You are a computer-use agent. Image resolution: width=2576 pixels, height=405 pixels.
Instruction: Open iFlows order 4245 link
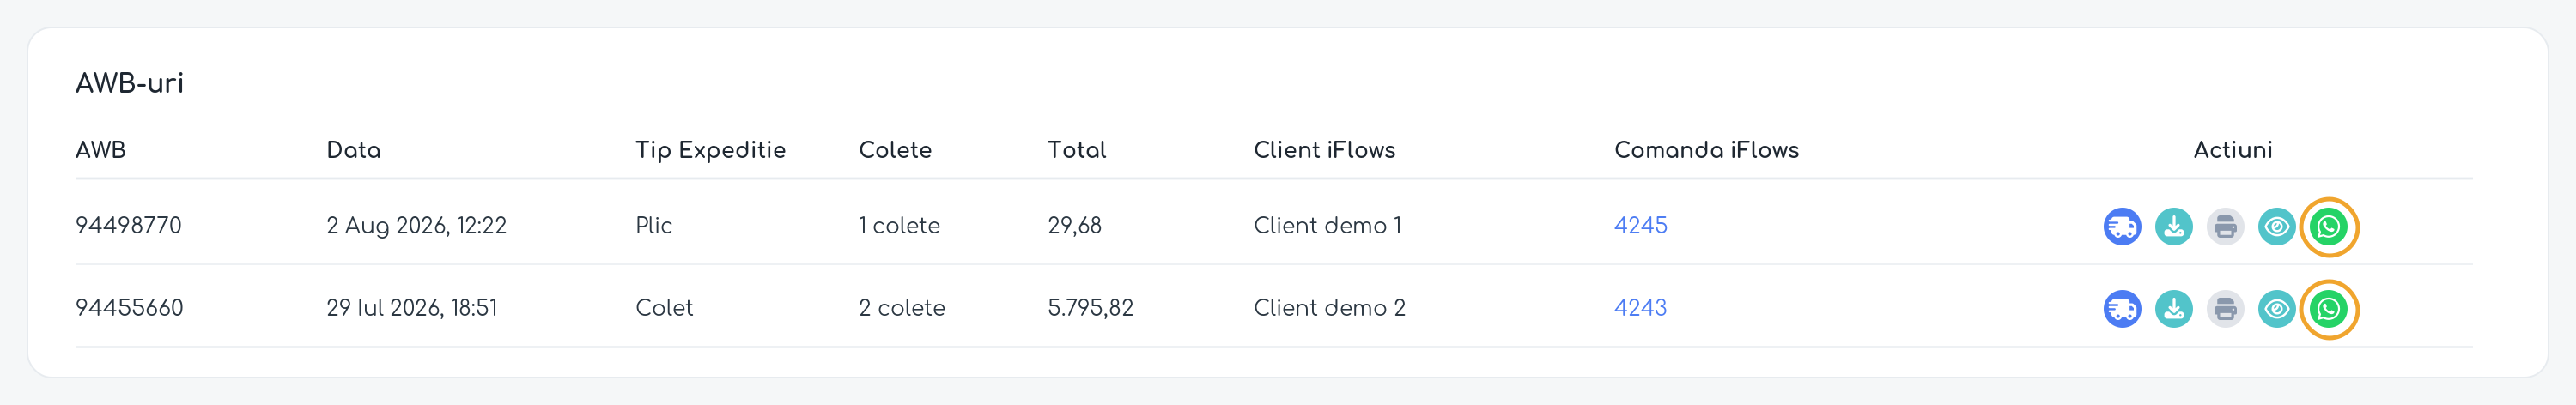1640,225
